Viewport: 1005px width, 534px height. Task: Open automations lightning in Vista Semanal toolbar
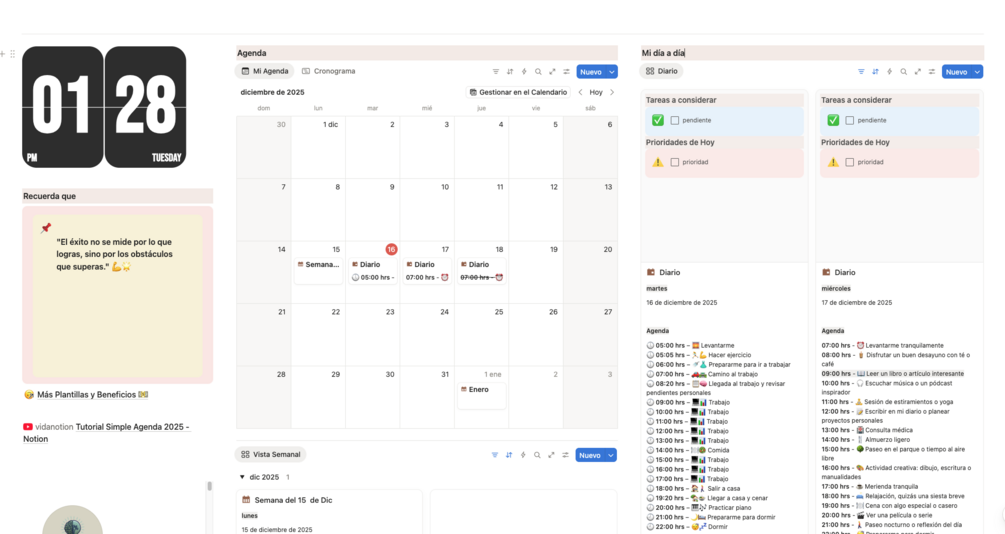[x=522, y=455]
